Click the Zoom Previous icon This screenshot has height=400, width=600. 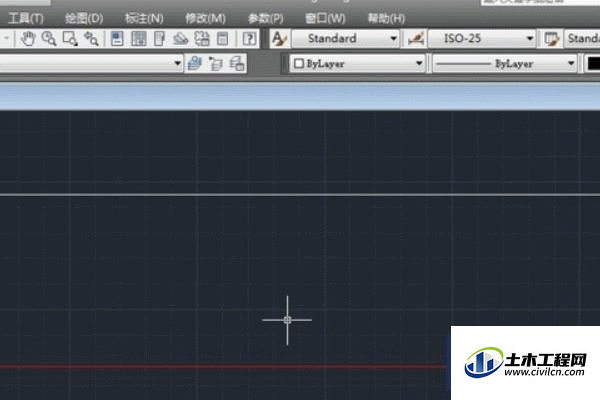(x=91, y=39)
